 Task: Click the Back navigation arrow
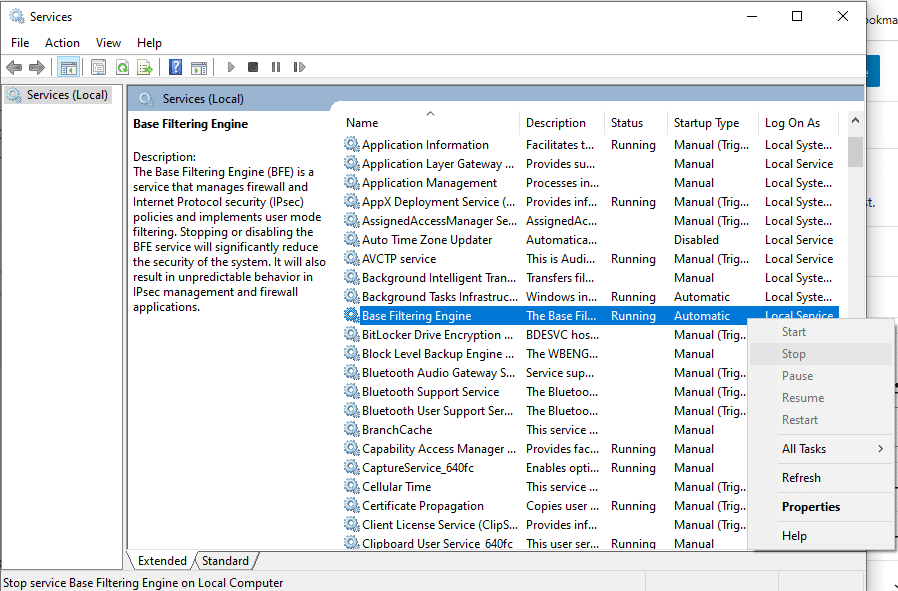coord(14,67)
